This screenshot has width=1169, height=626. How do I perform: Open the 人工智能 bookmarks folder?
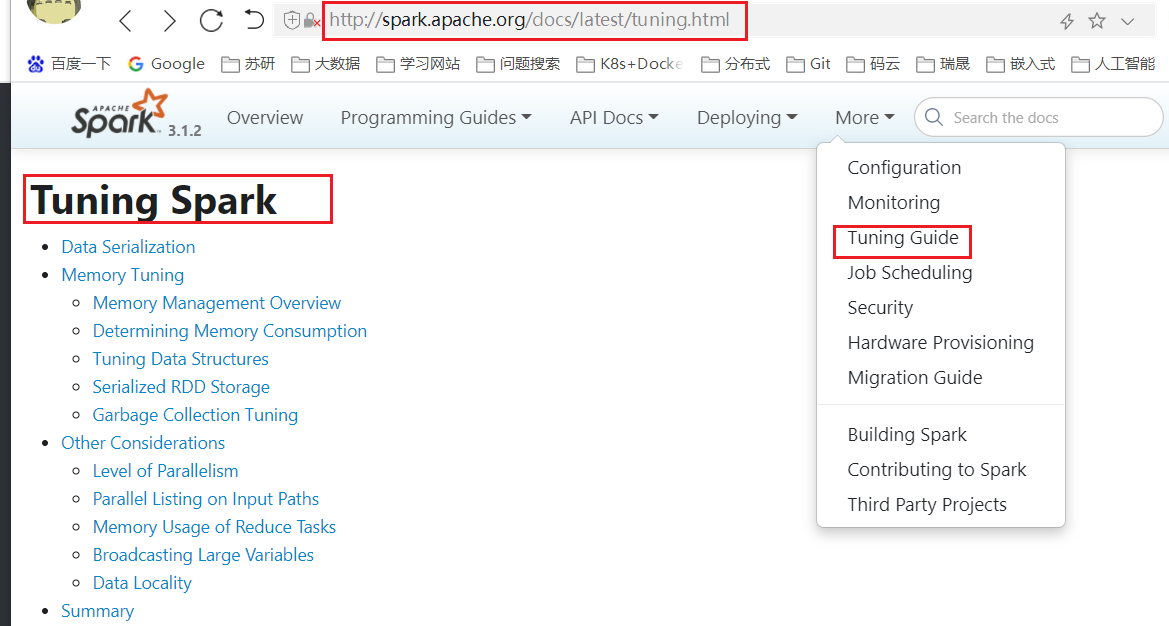[x=1113, y=64]
